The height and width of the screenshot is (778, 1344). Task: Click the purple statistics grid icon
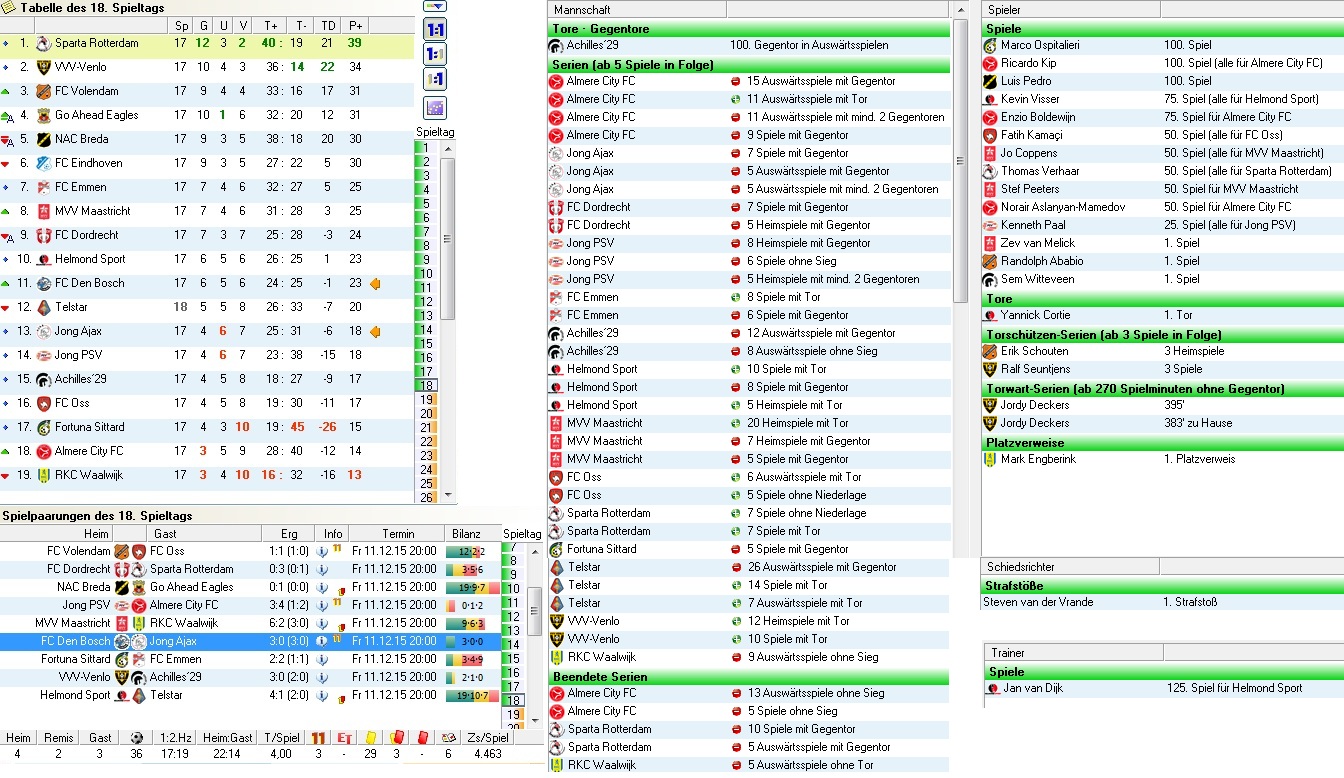(435, 108)
